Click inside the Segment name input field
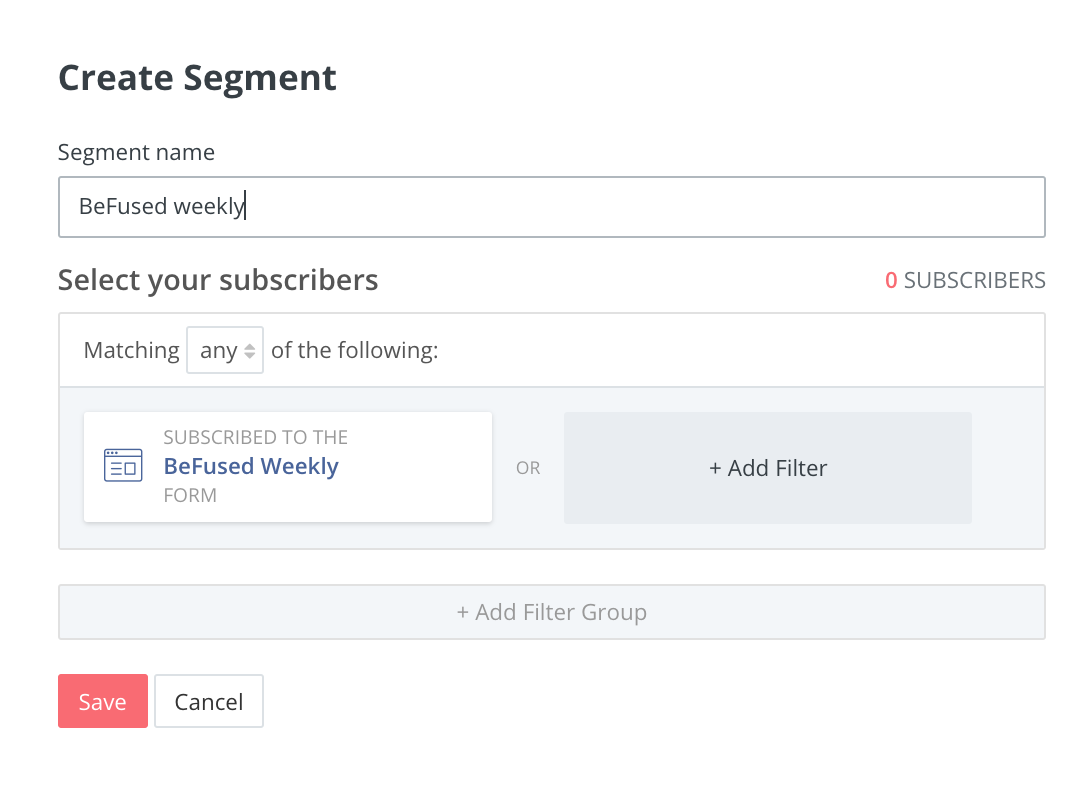 551,206
